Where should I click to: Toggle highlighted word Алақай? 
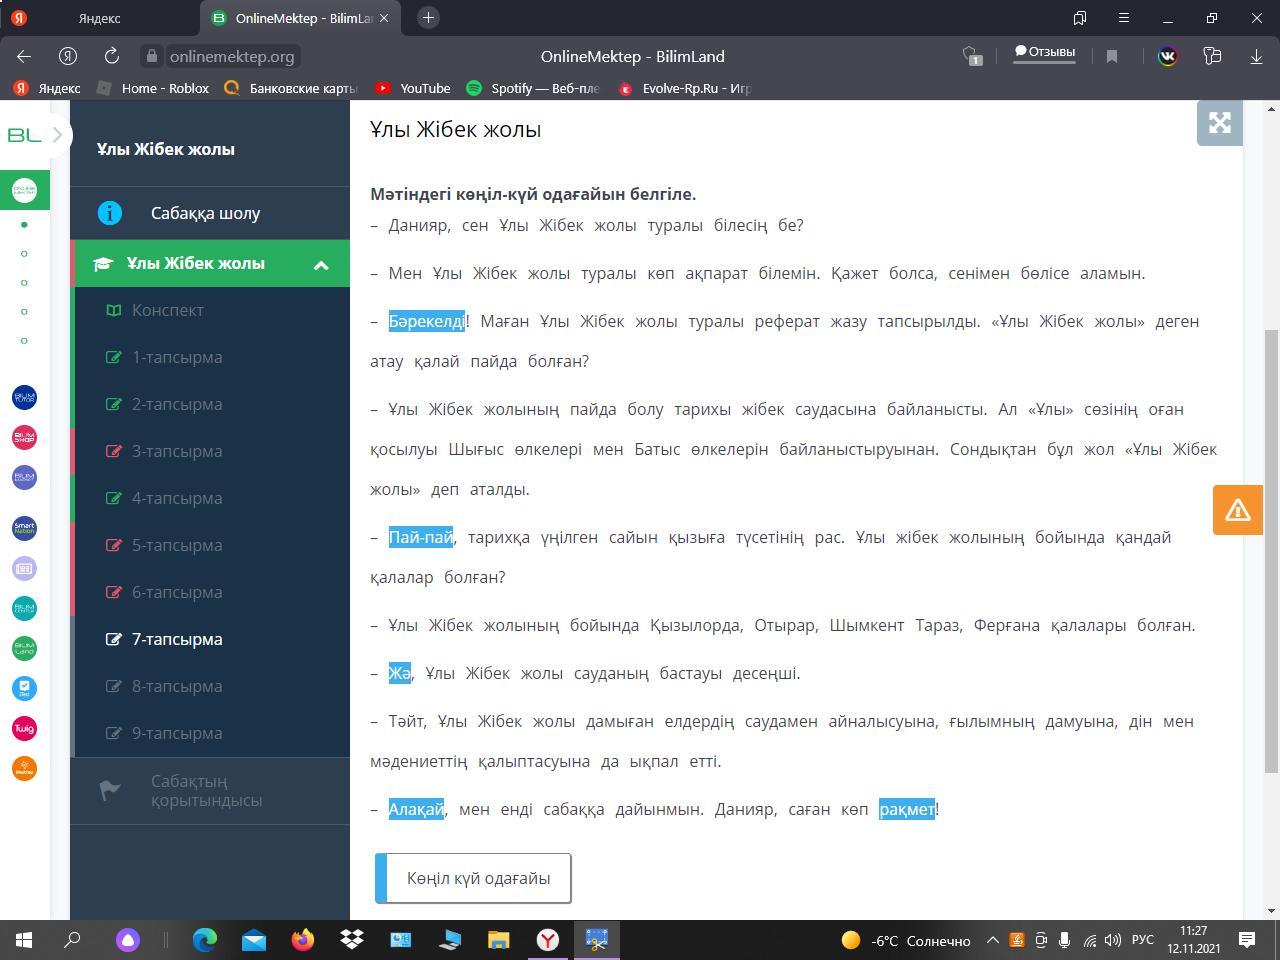click(416, 809)
